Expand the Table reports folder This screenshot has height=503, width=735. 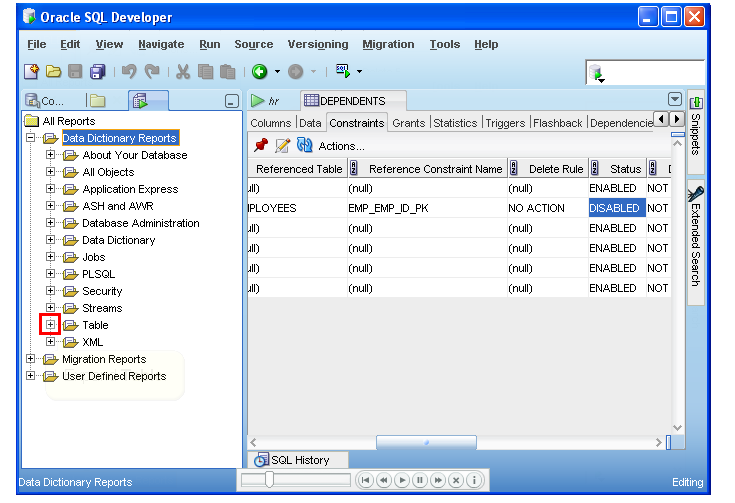[50, 324]
